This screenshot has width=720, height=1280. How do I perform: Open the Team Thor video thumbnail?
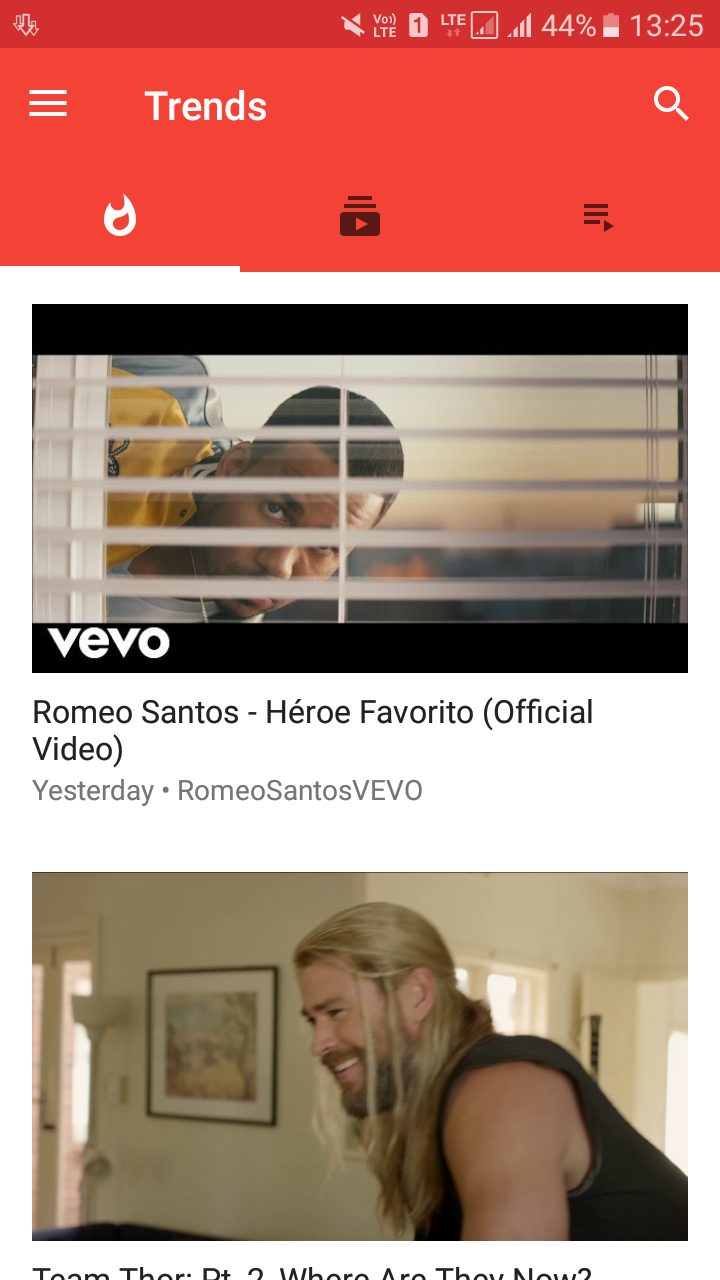click(x=360, y=1056)
